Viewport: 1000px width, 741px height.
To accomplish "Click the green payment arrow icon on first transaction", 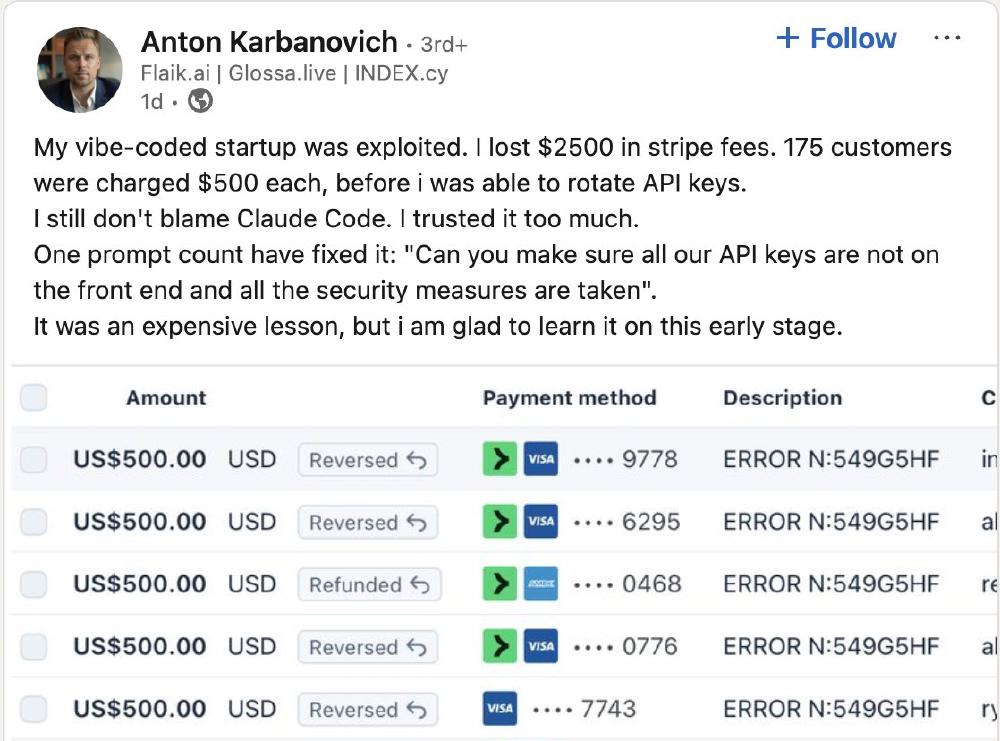I will 499,459.
